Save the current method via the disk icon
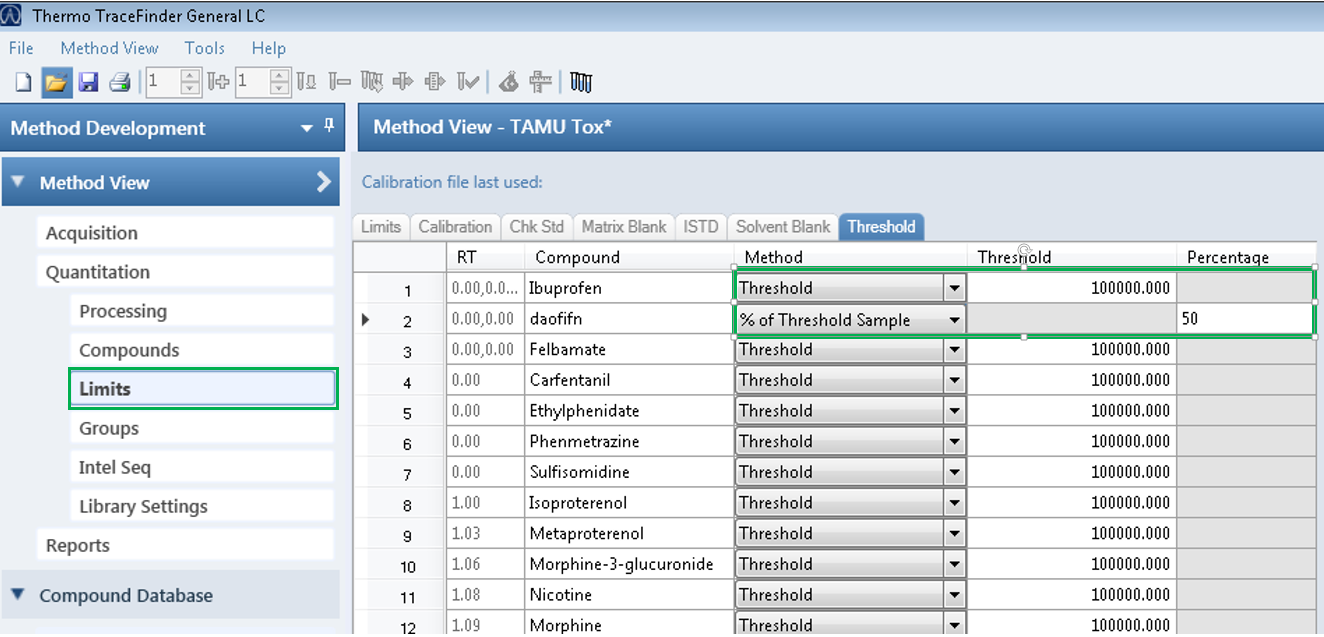The image size is (1324, 637). point(89,82)
